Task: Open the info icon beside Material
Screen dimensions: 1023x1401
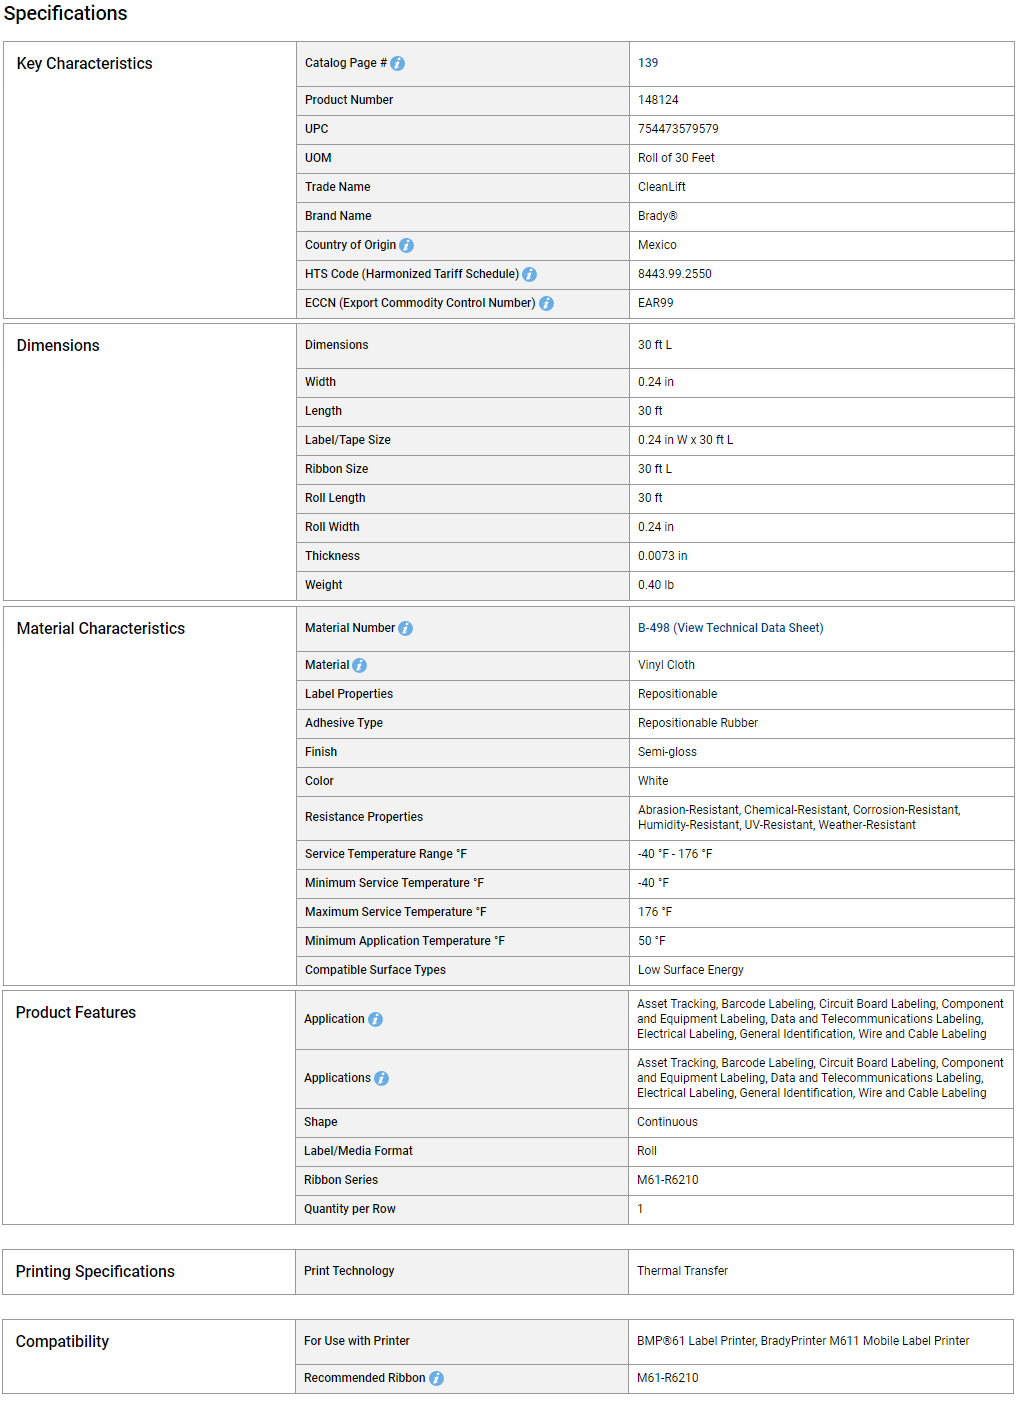Action: pos(359,666)
